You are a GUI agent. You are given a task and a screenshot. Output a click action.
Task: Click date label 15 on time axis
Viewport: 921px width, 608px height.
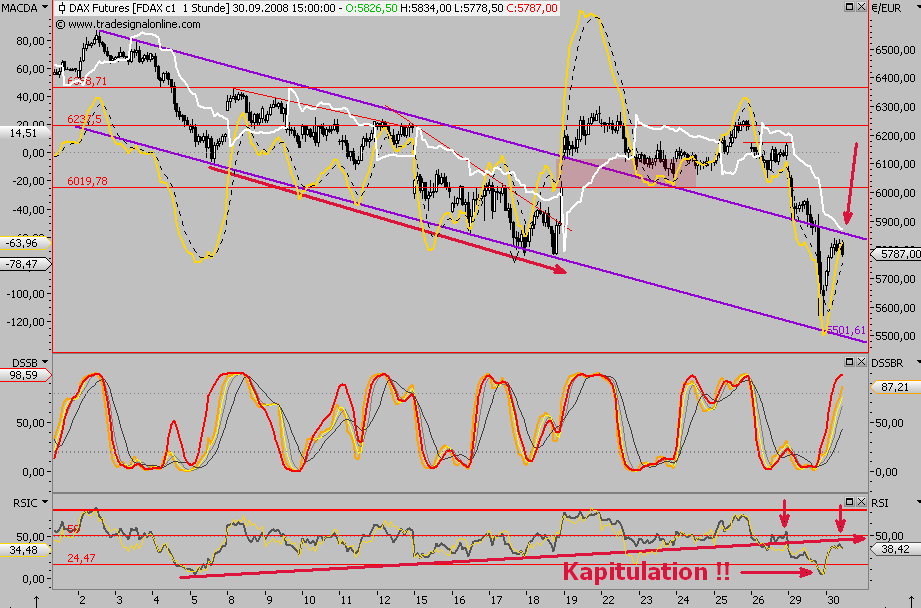click(422, 600)
